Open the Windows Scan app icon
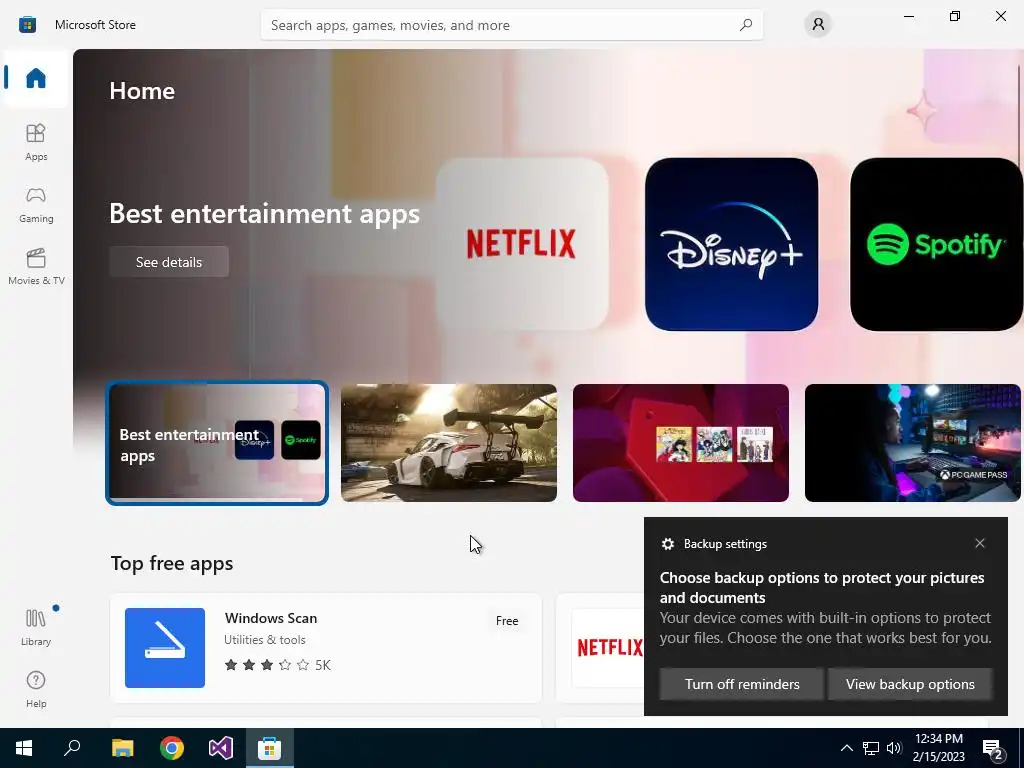This screenshot has height=768, width=1024. pos(165,648)
